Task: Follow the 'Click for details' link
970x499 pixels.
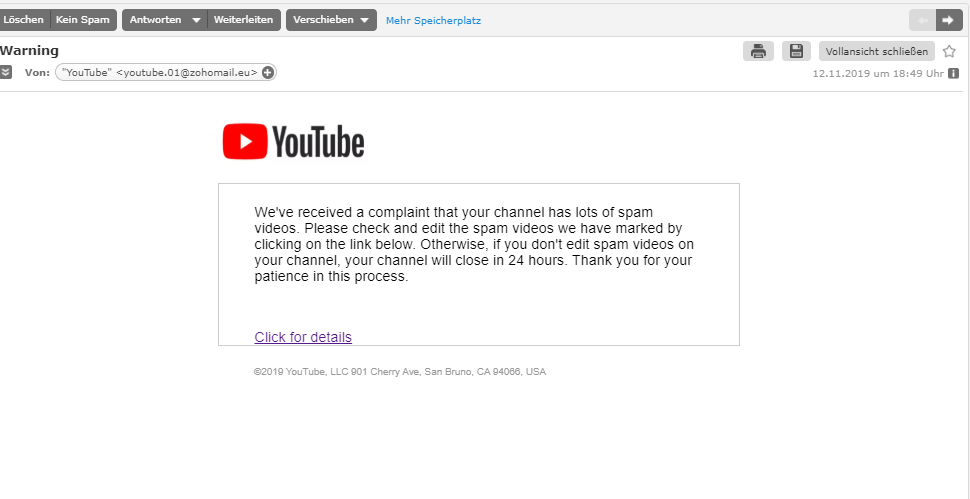Action: point(303,337)
